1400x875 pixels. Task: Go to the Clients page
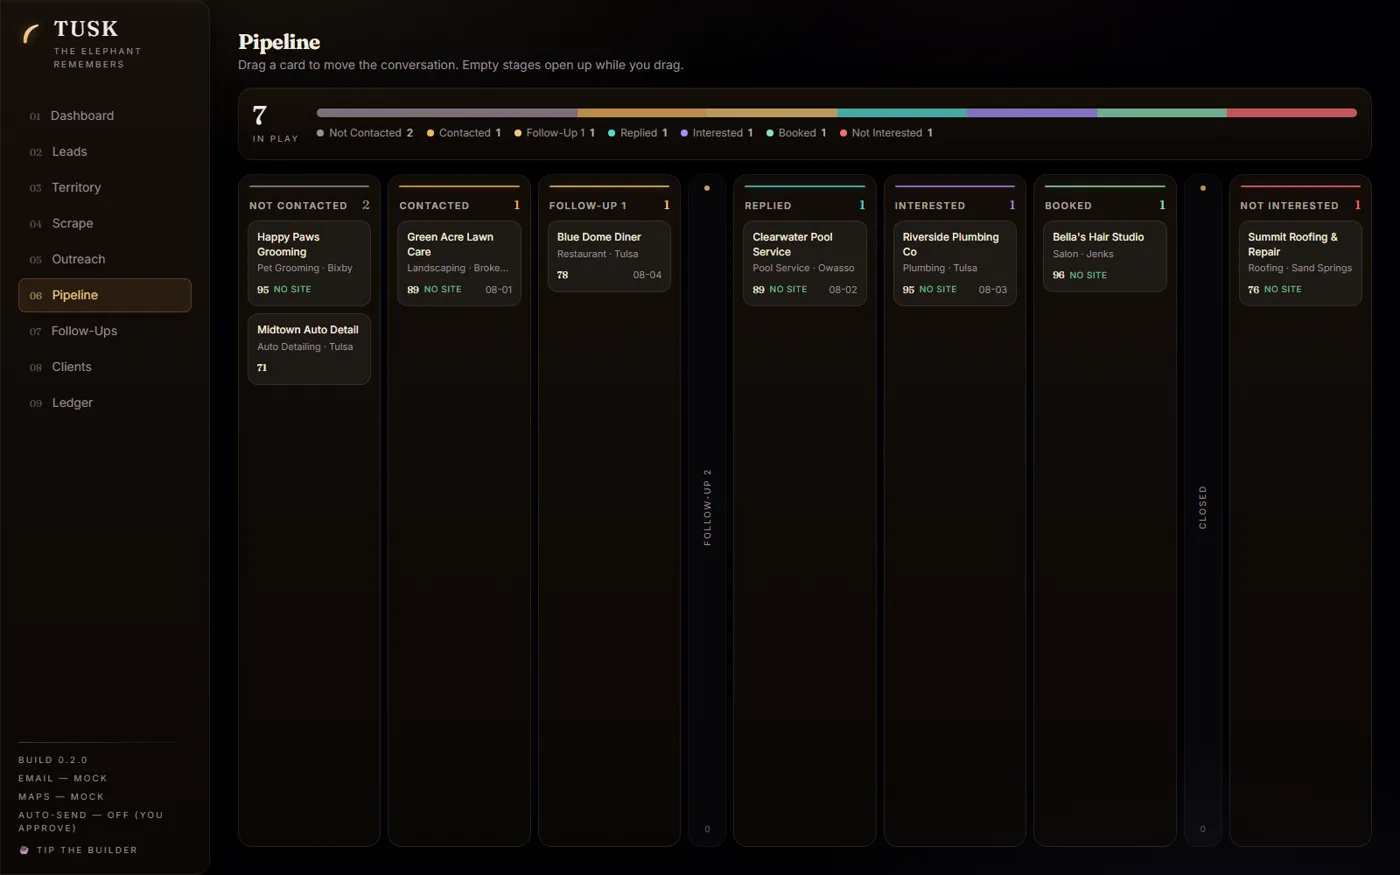(x=104, y=367)
